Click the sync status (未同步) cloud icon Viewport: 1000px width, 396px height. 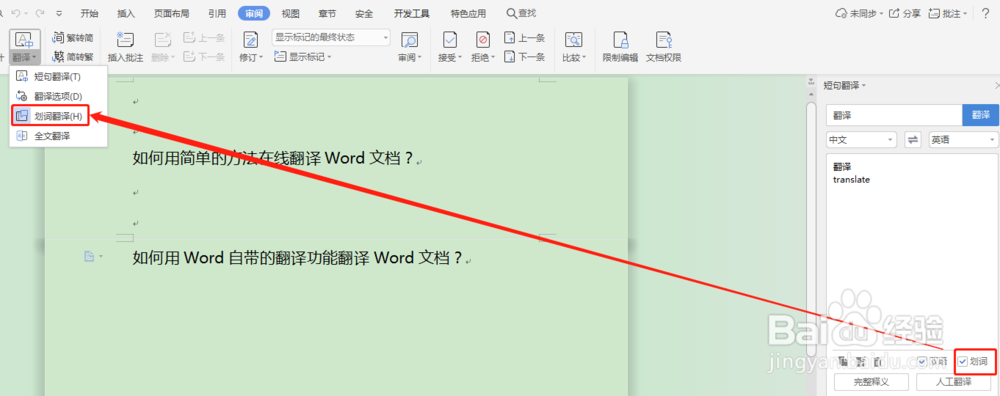(841, 13)
